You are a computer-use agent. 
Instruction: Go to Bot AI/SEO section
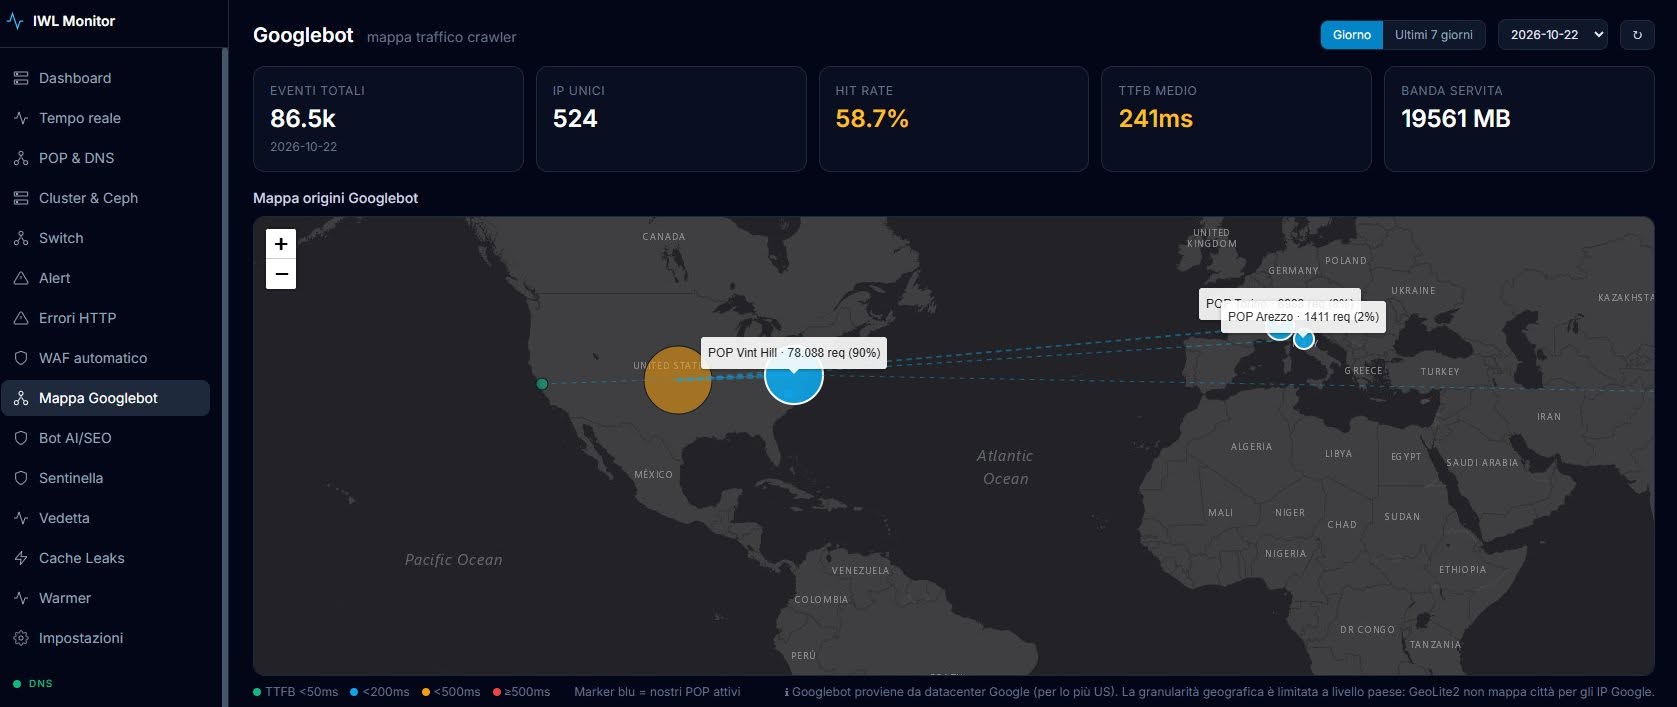pos(105,438)
